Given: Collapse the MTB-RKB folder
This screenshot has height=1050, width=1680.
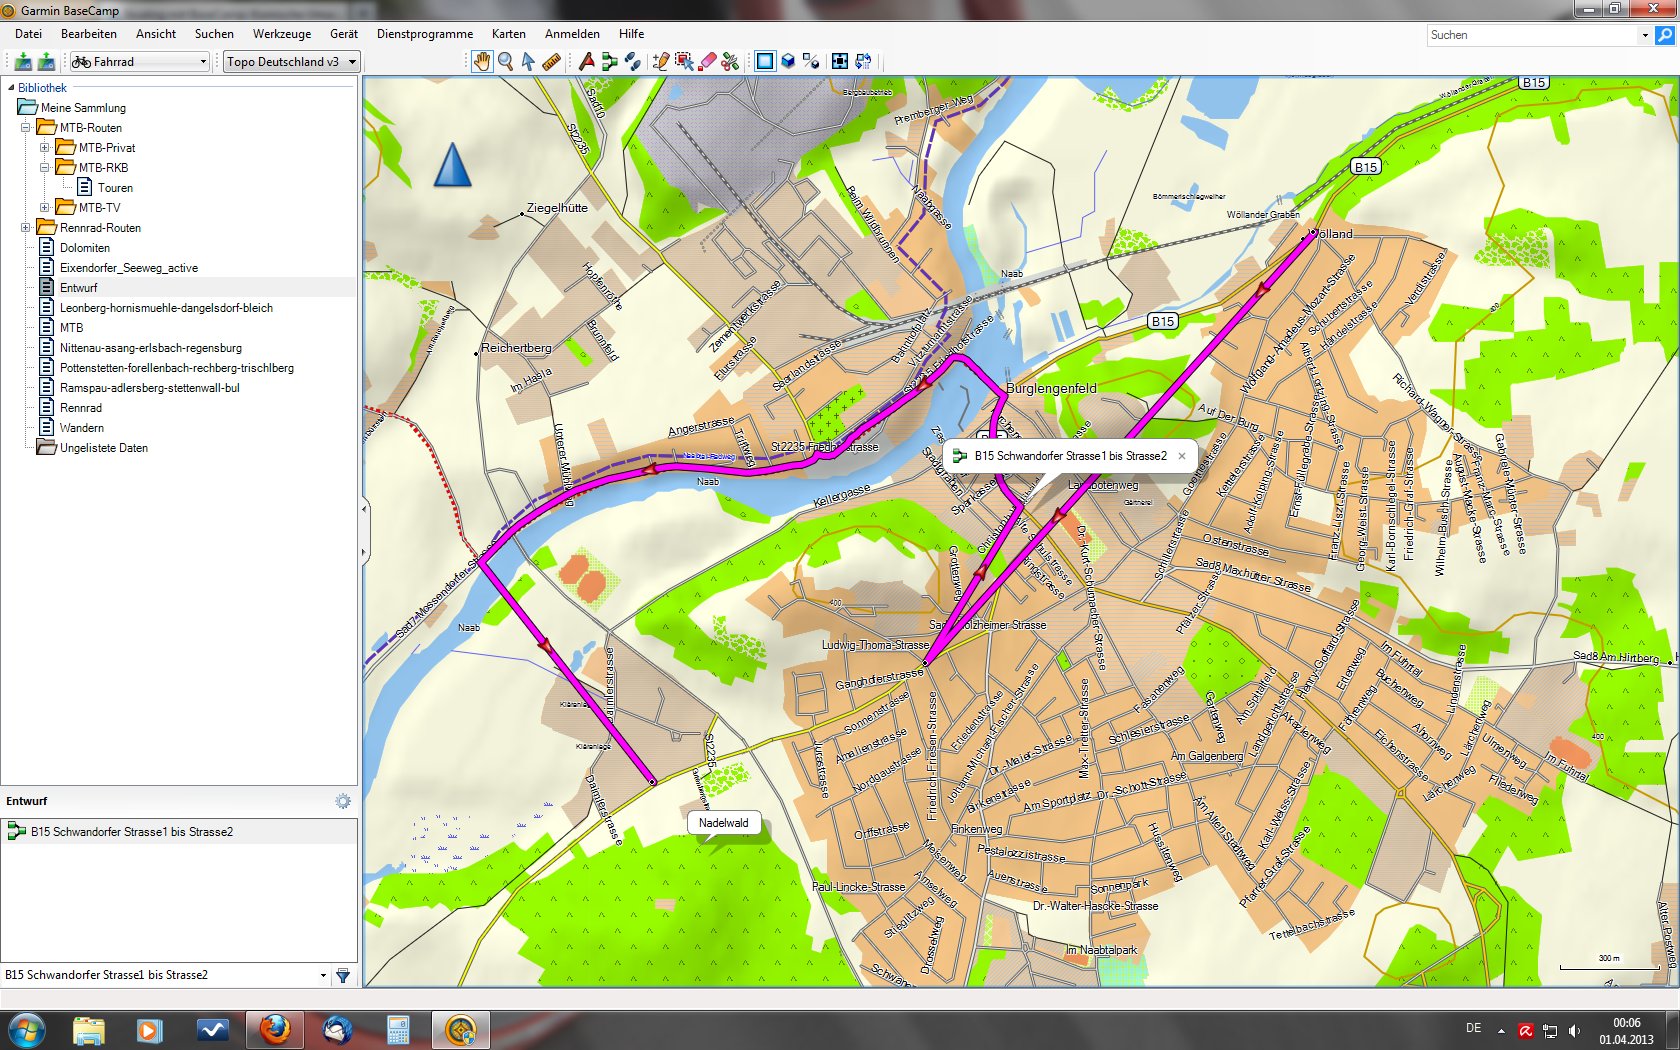Looking at the screenshot, I should 45,168.
